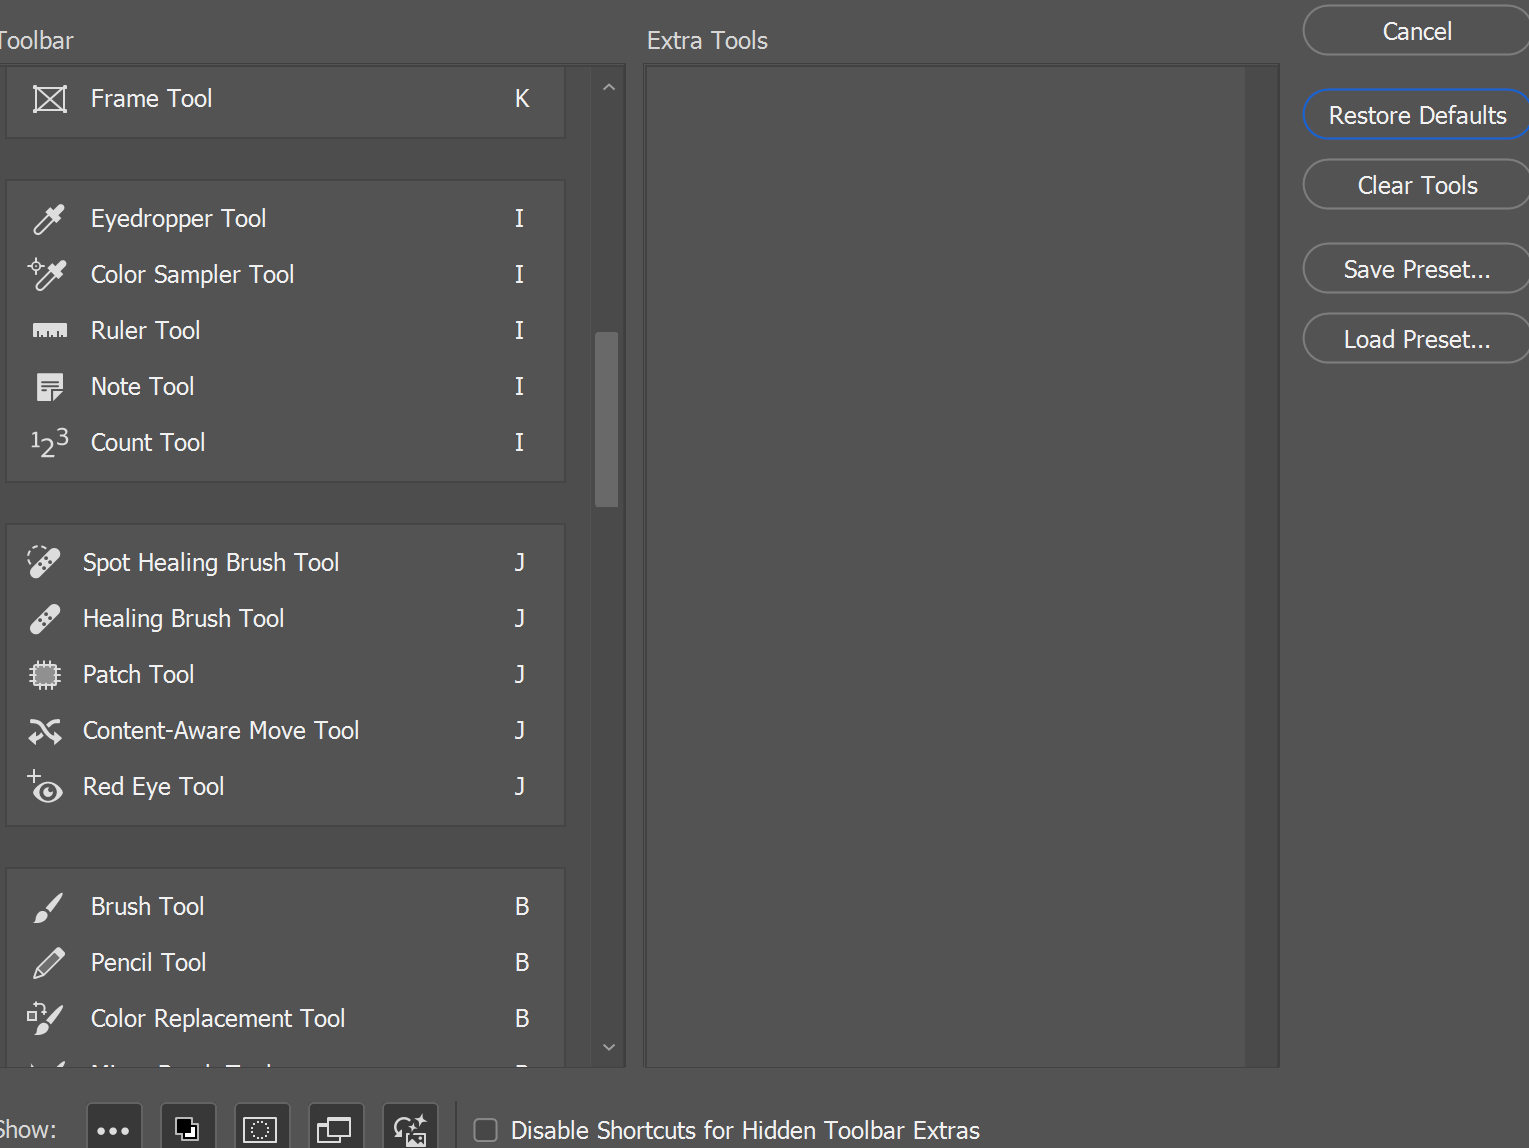This screenshot has width=1529, height=1148.
Task: Enable Disable Shortcuts for Hidden Toolbar Extras
Action: click(486, 1130)
